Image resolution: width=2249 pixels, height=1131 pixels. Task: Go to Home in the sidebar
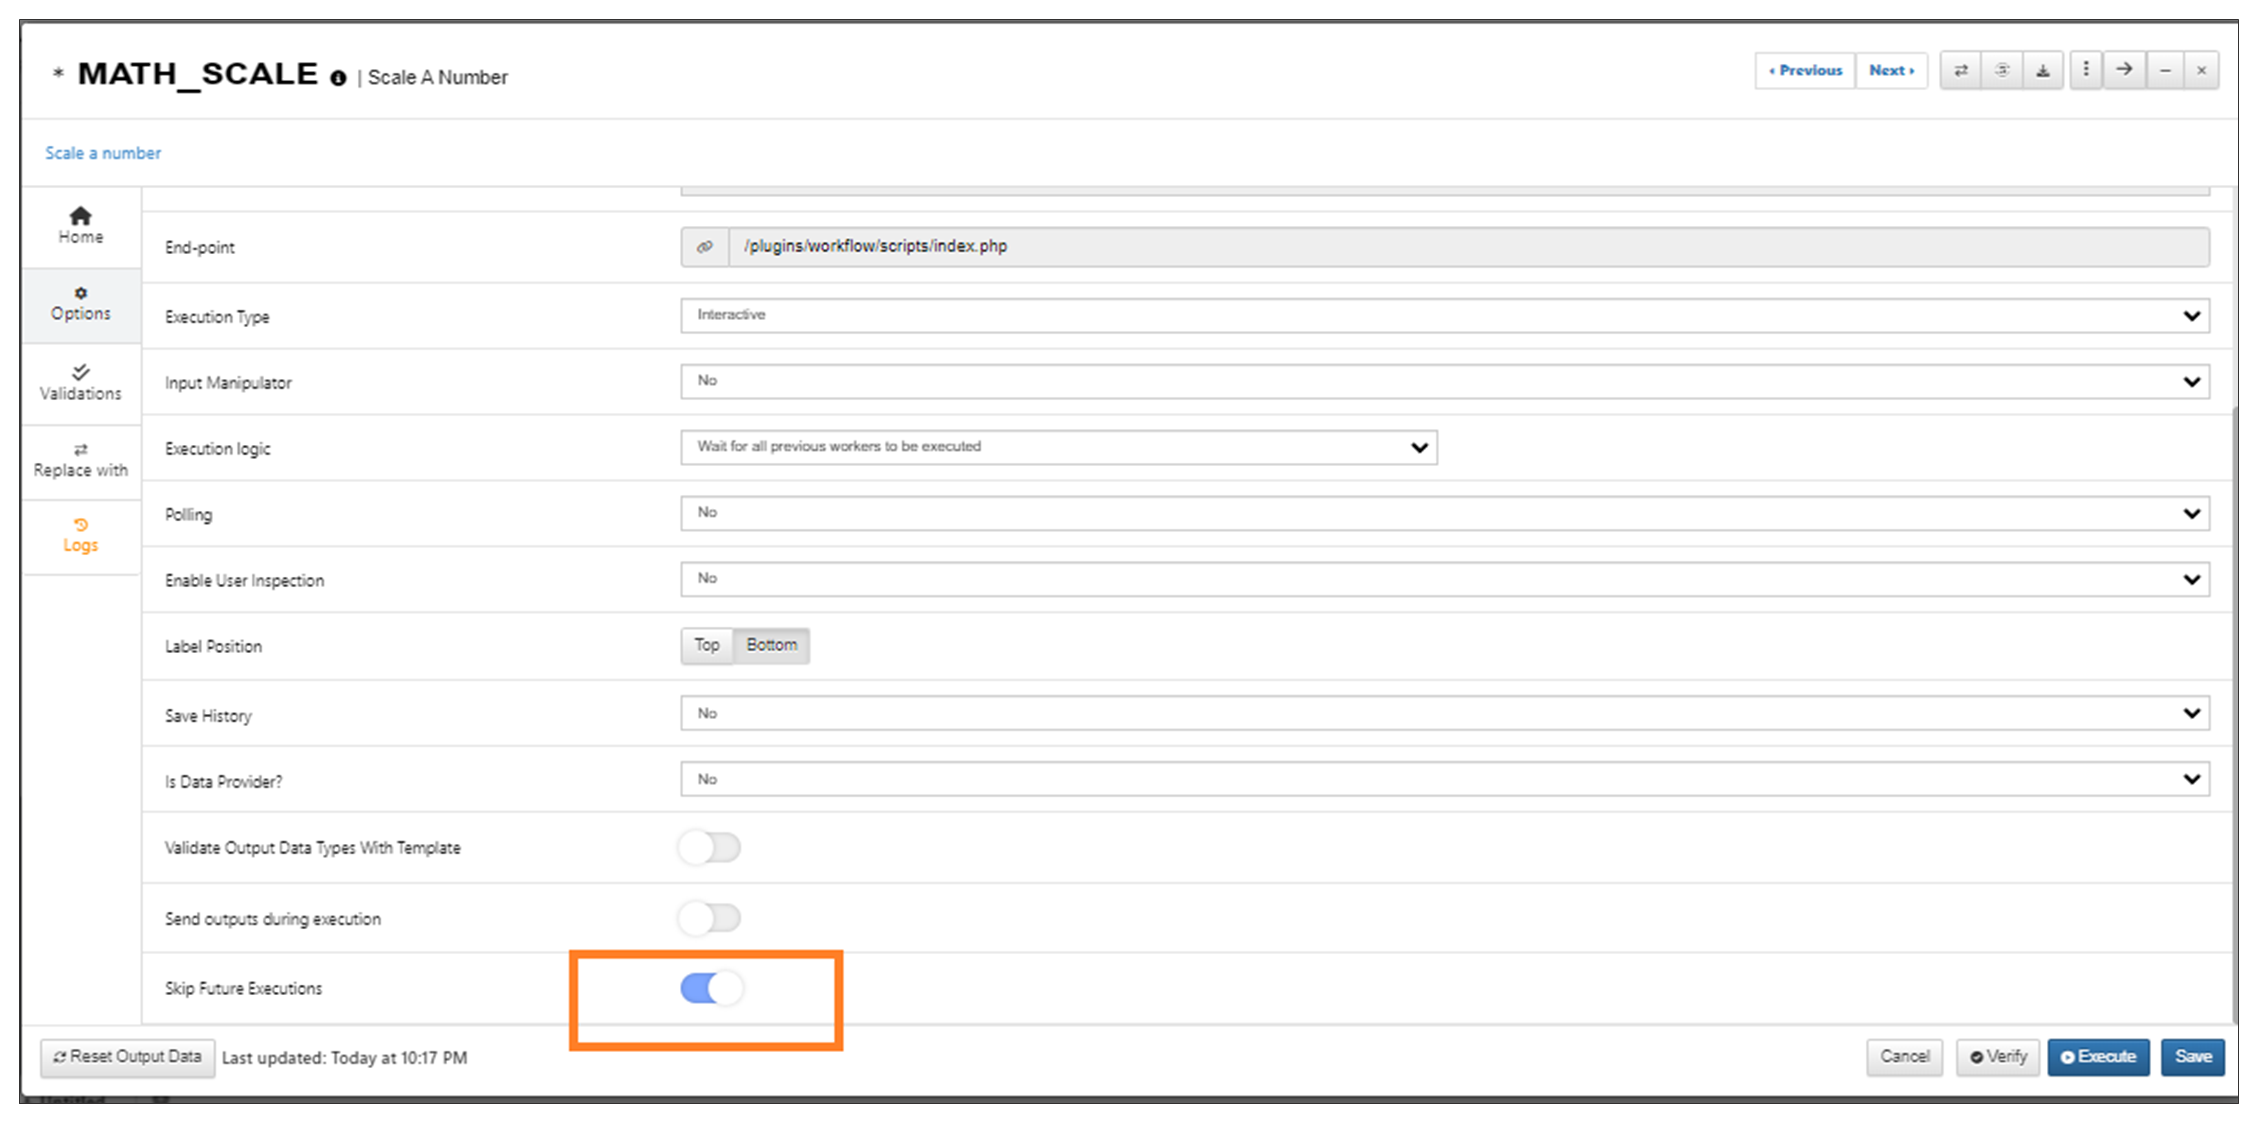pyautogui.click(x=81, y=226)
